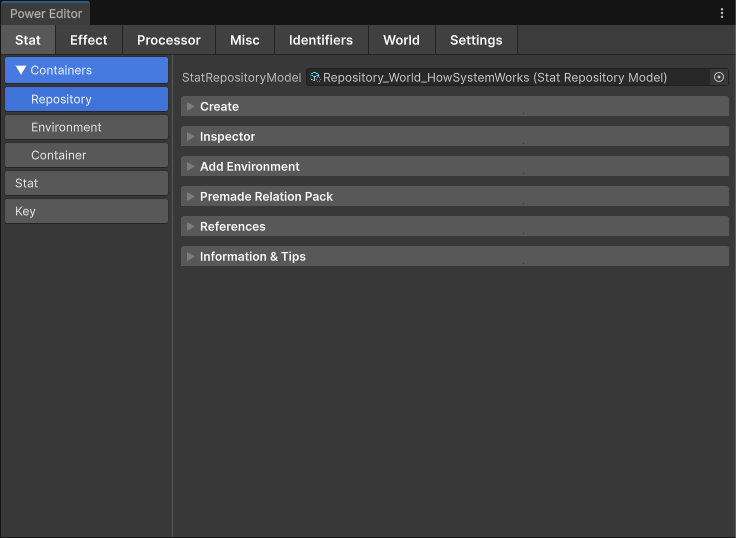Click the Inspector header label
This screenshot has height=538, width=736.
228,137
